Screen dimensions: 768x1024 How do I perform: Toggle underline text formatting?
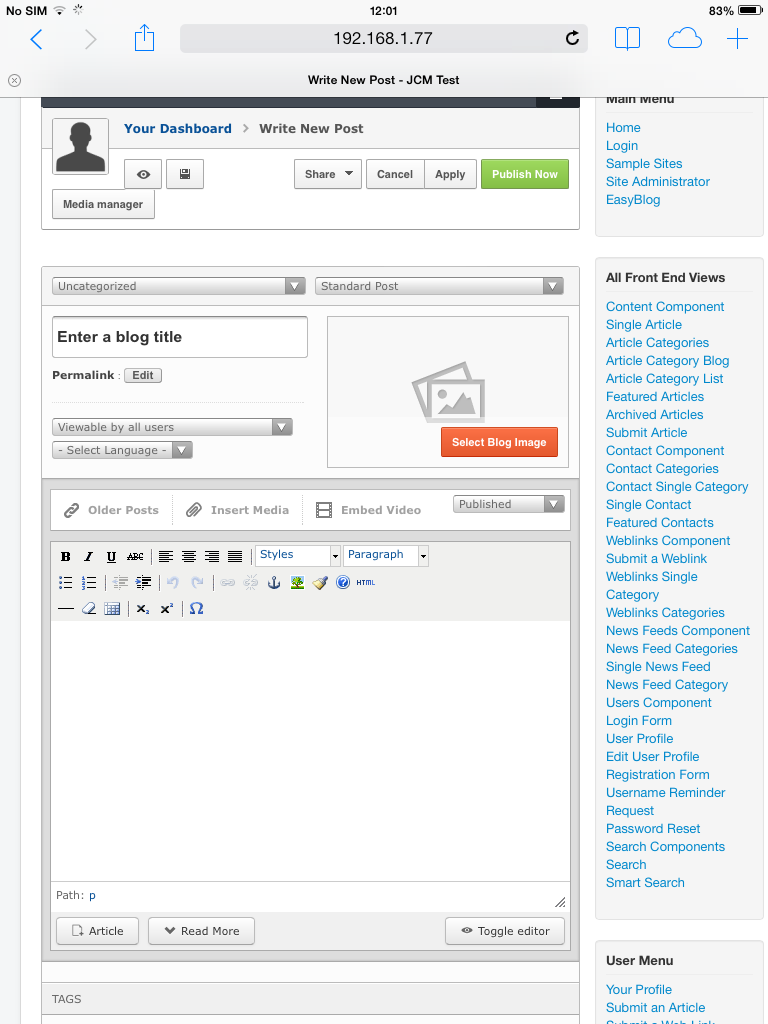pos(111,557)
